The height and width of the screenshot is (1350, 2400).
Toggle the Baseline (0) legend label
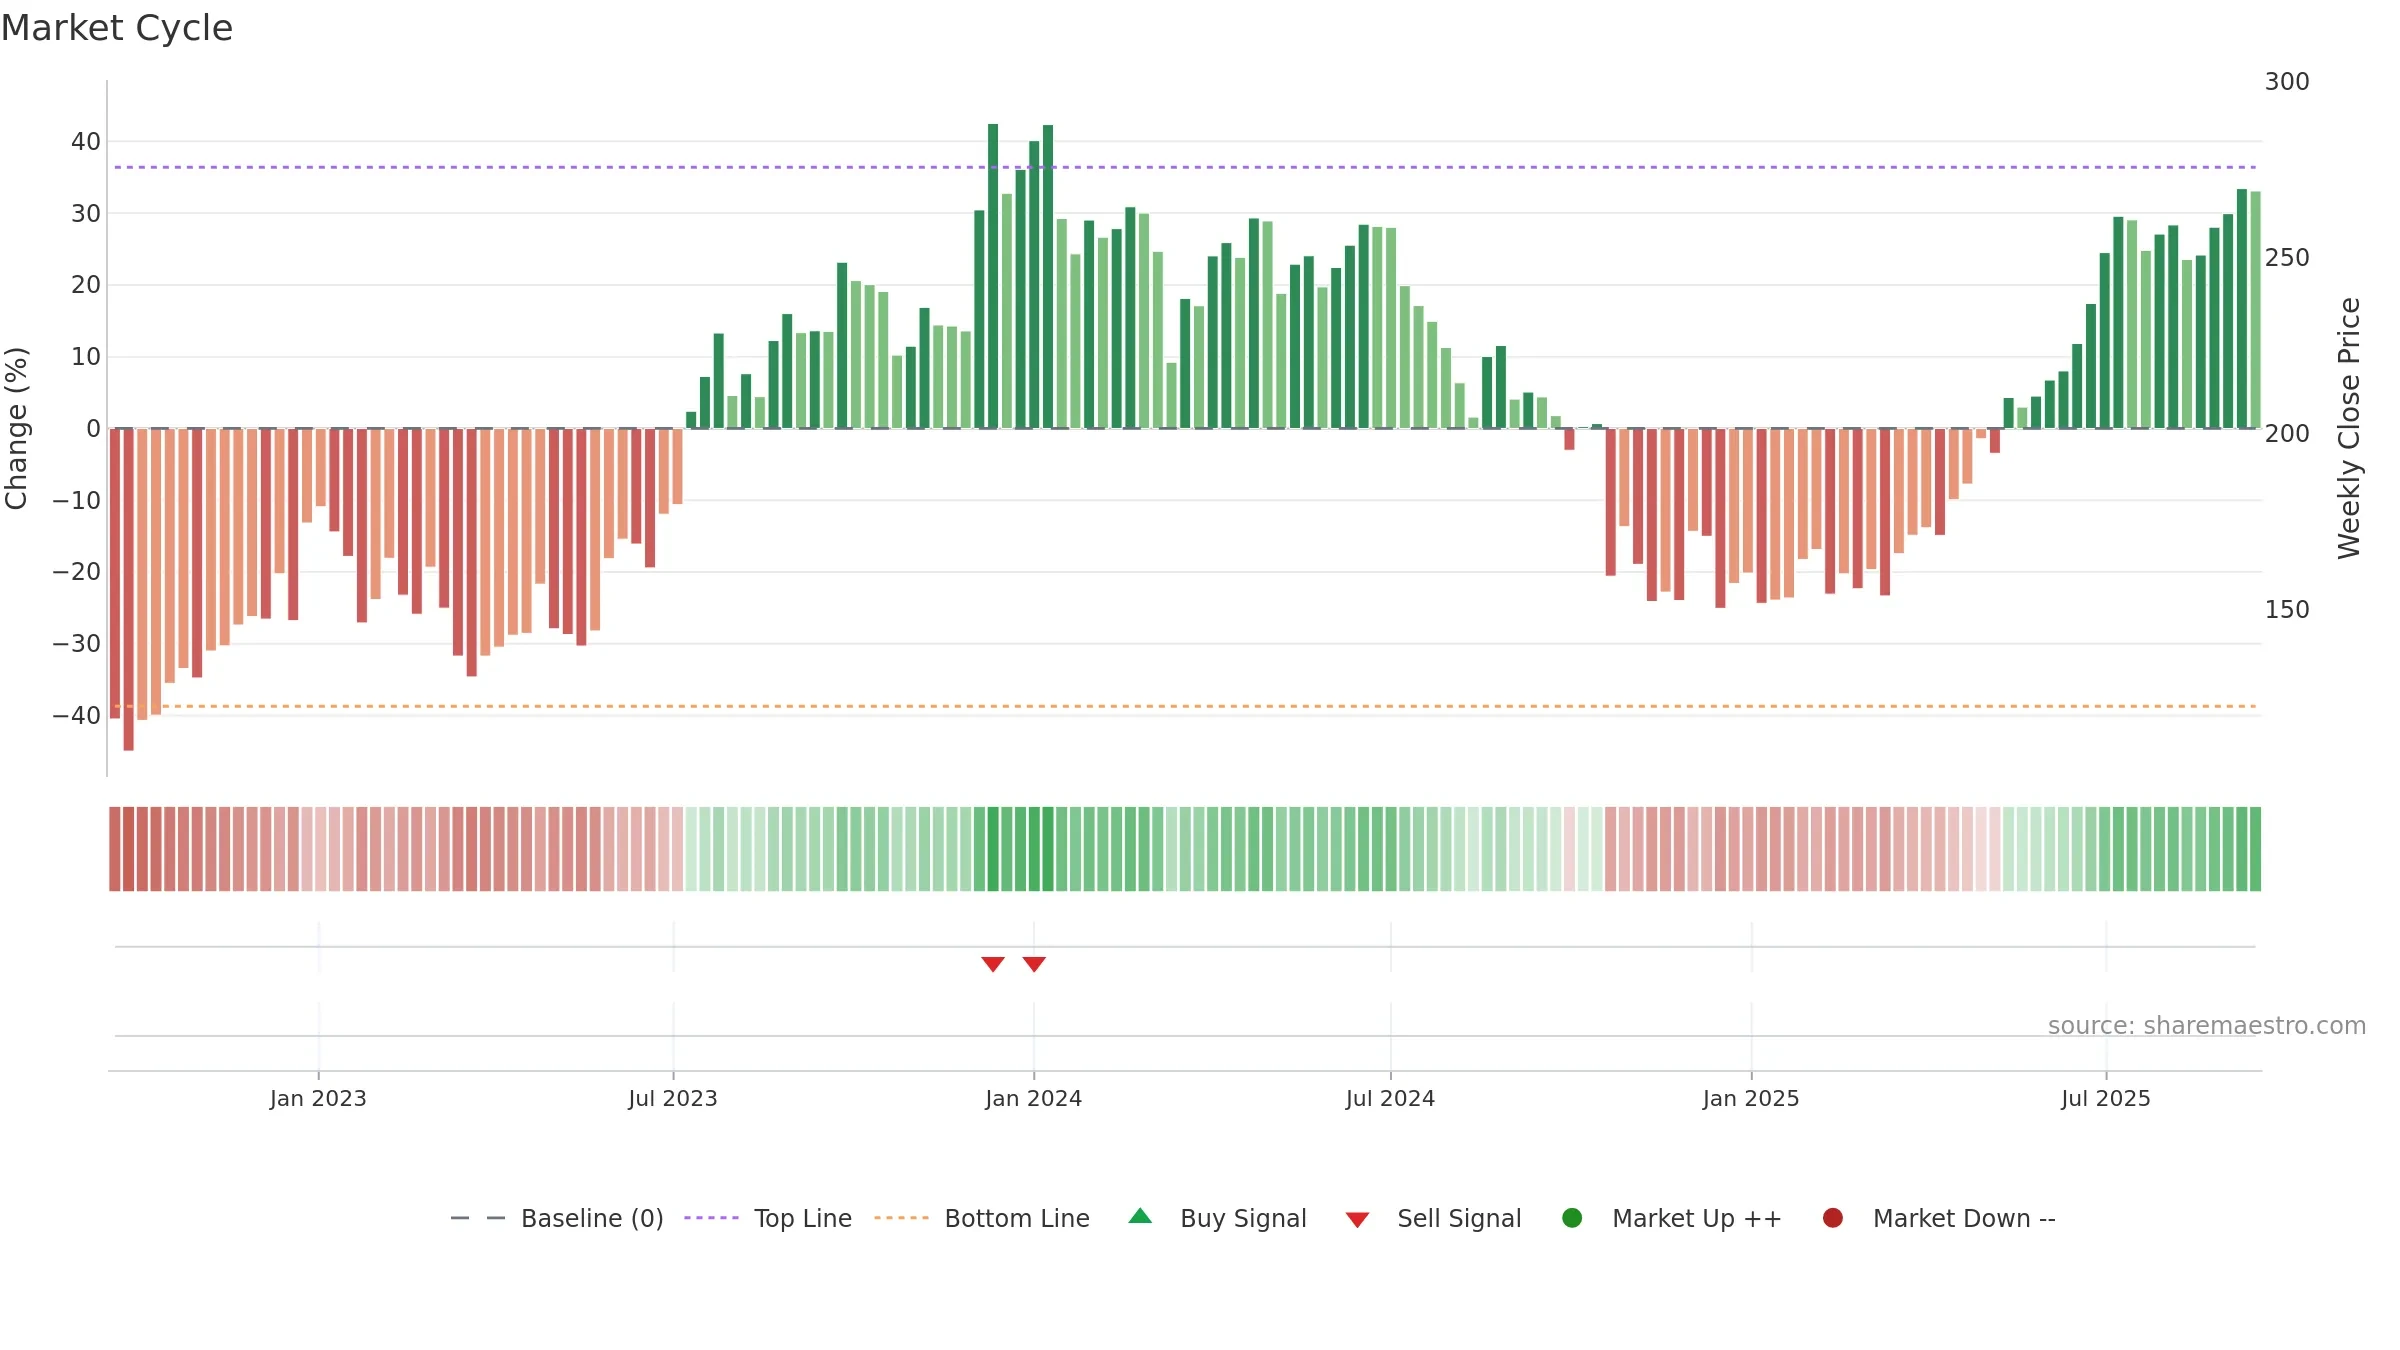[x=592, y=1218]
